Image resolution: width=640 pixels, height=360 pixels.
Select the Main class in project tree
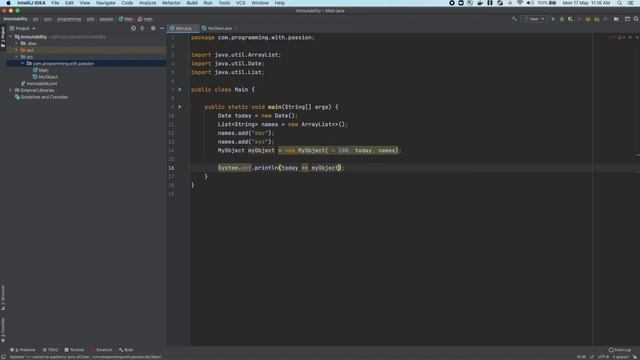pyautogui.click(x=40, y=70)
